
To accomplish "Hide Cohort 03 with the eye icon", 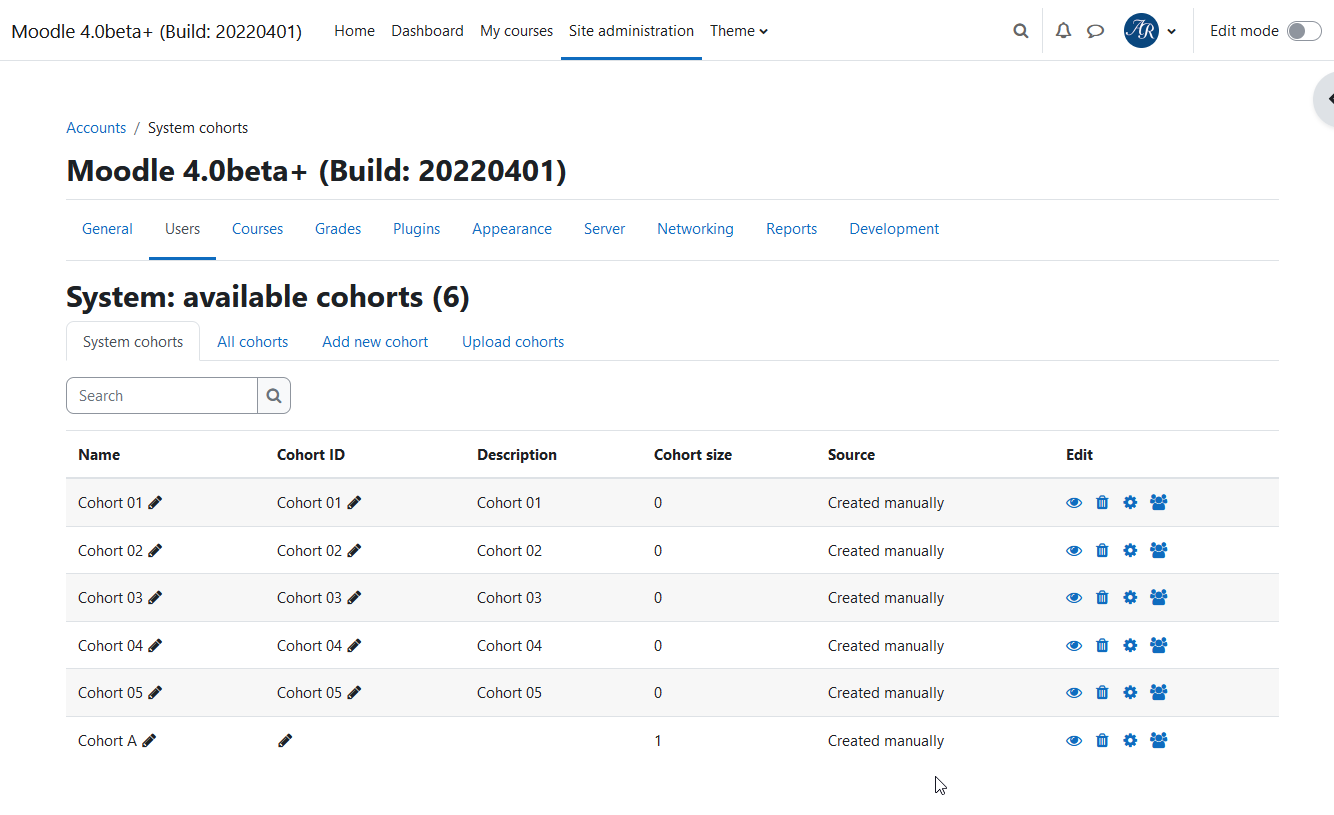I will (1074, 598).
